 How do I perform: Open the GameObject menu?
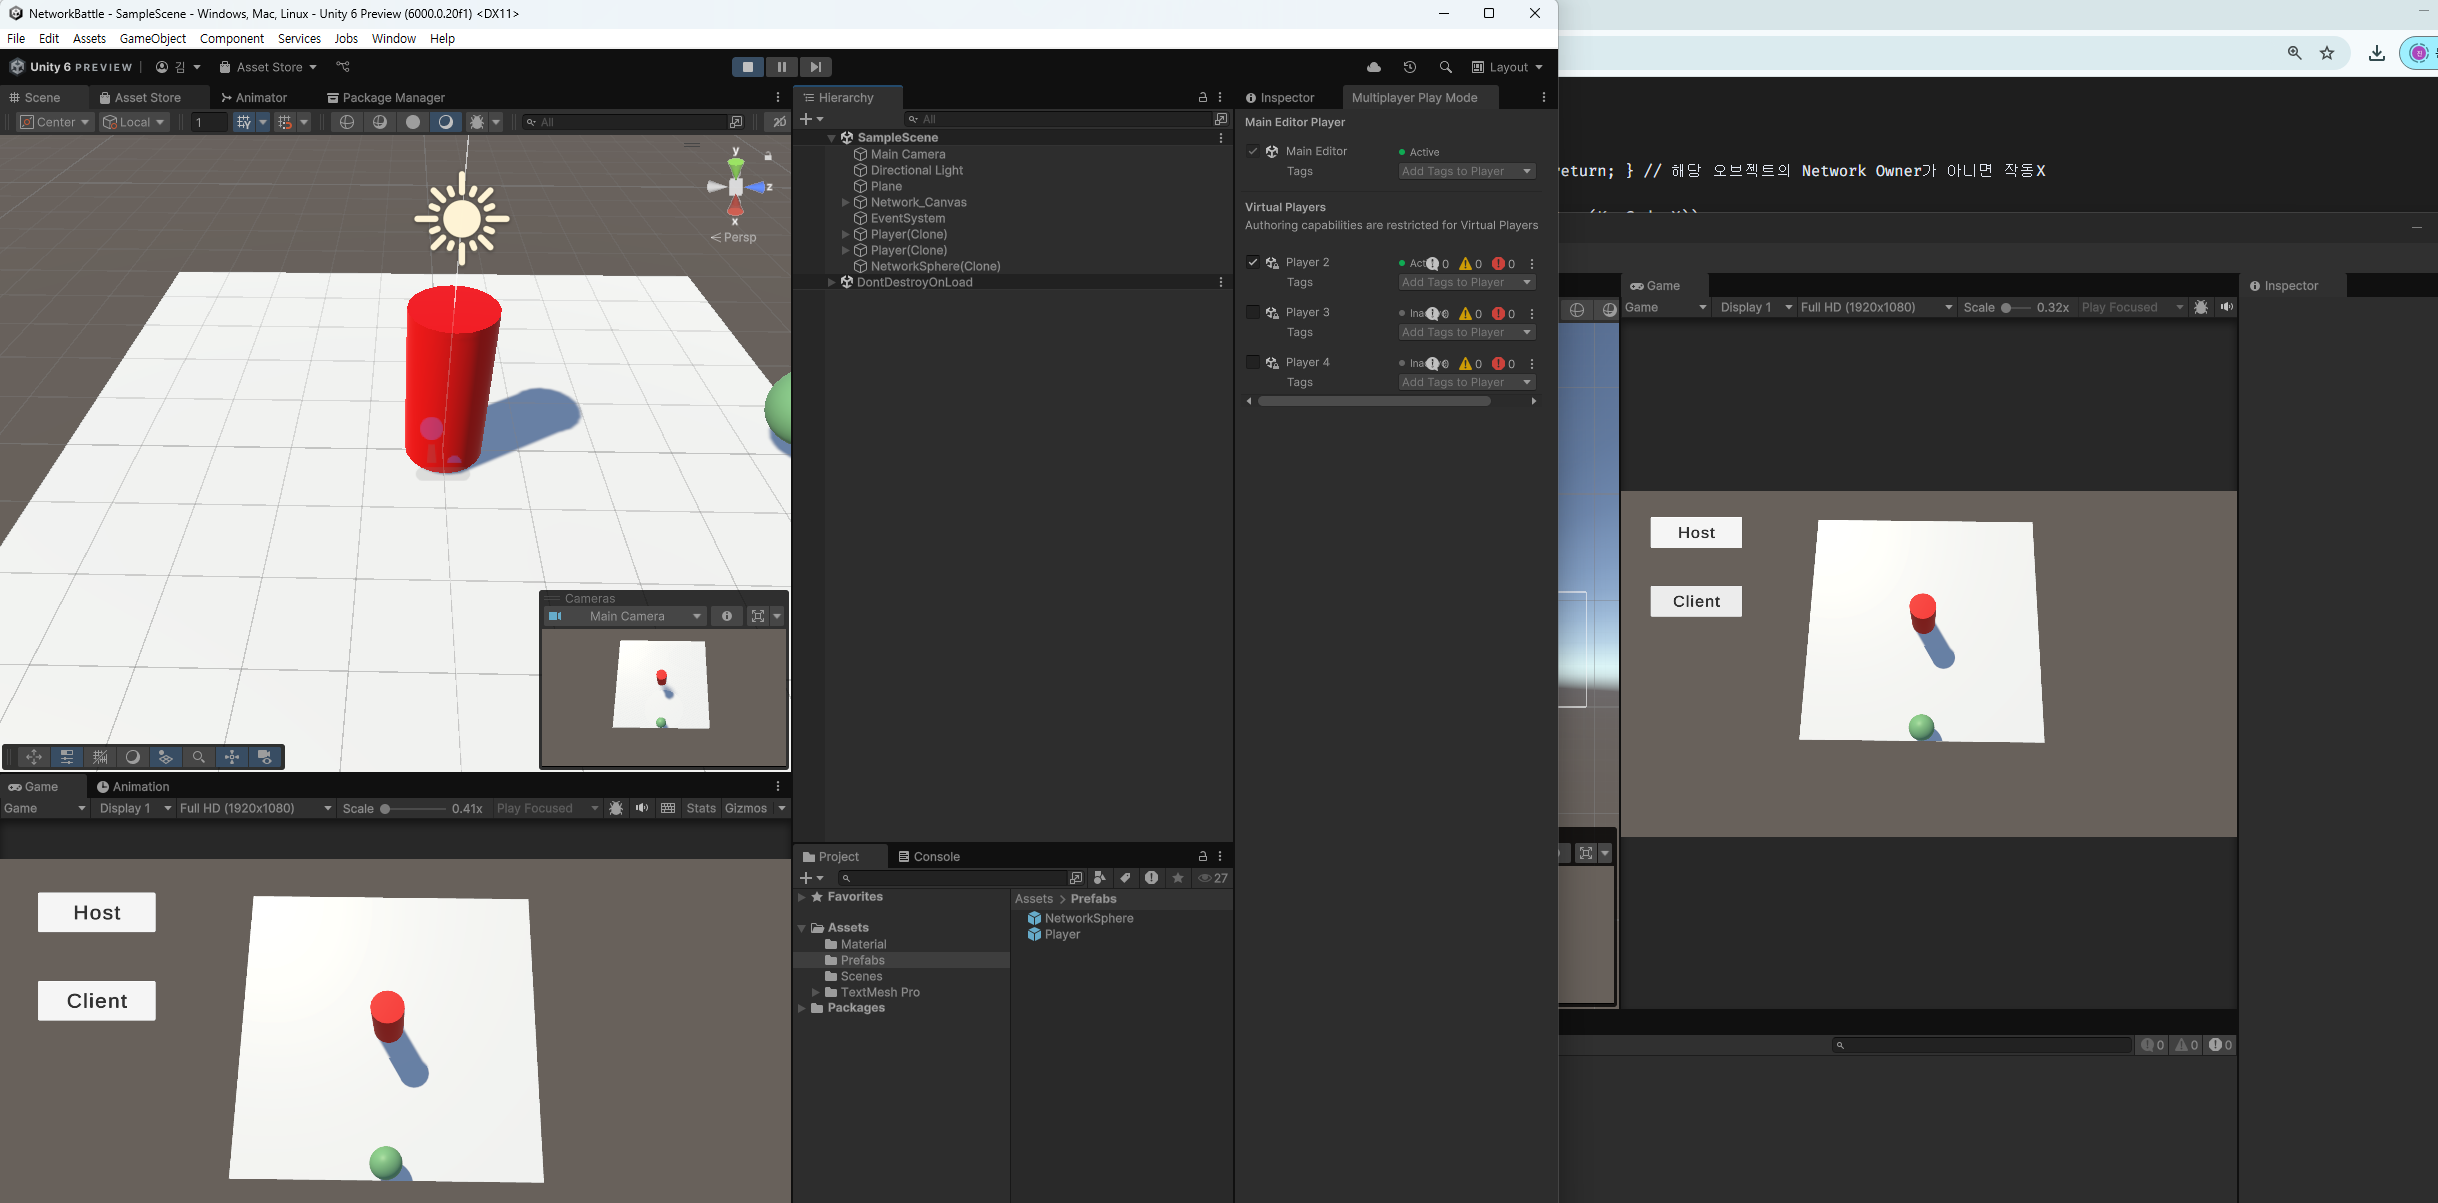point(152,38)
